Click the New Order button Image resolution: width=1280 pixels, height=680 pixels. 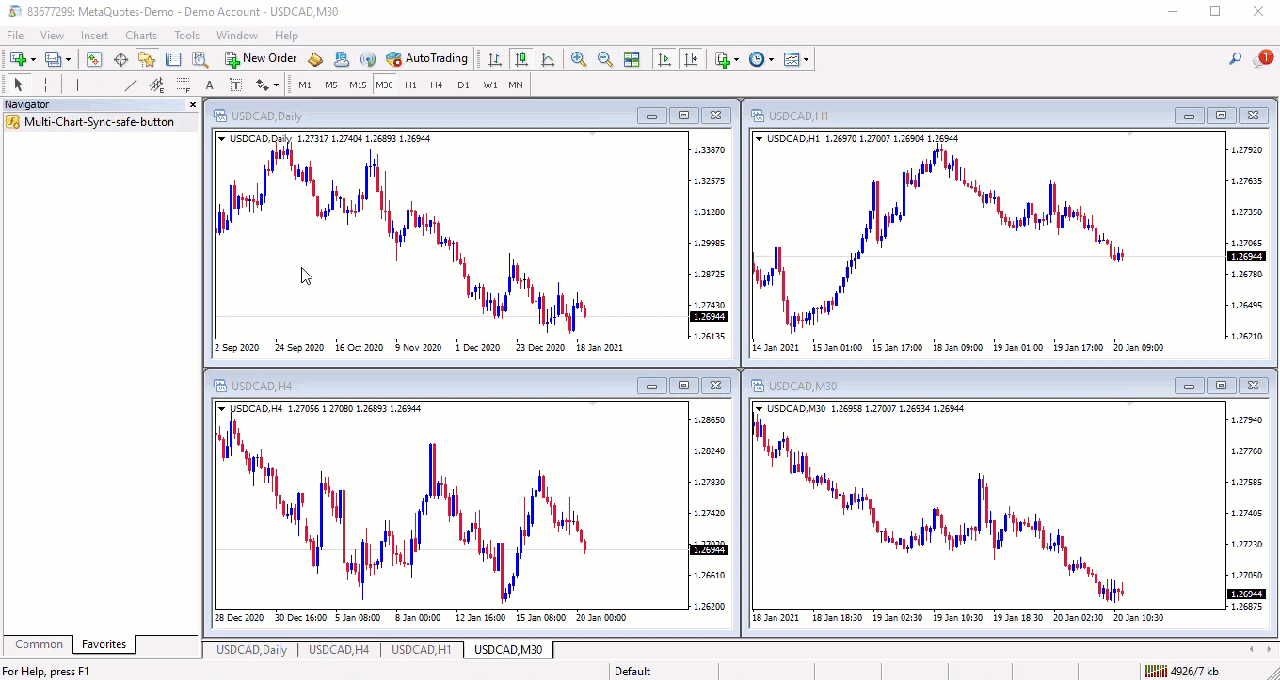pos(260,59)
